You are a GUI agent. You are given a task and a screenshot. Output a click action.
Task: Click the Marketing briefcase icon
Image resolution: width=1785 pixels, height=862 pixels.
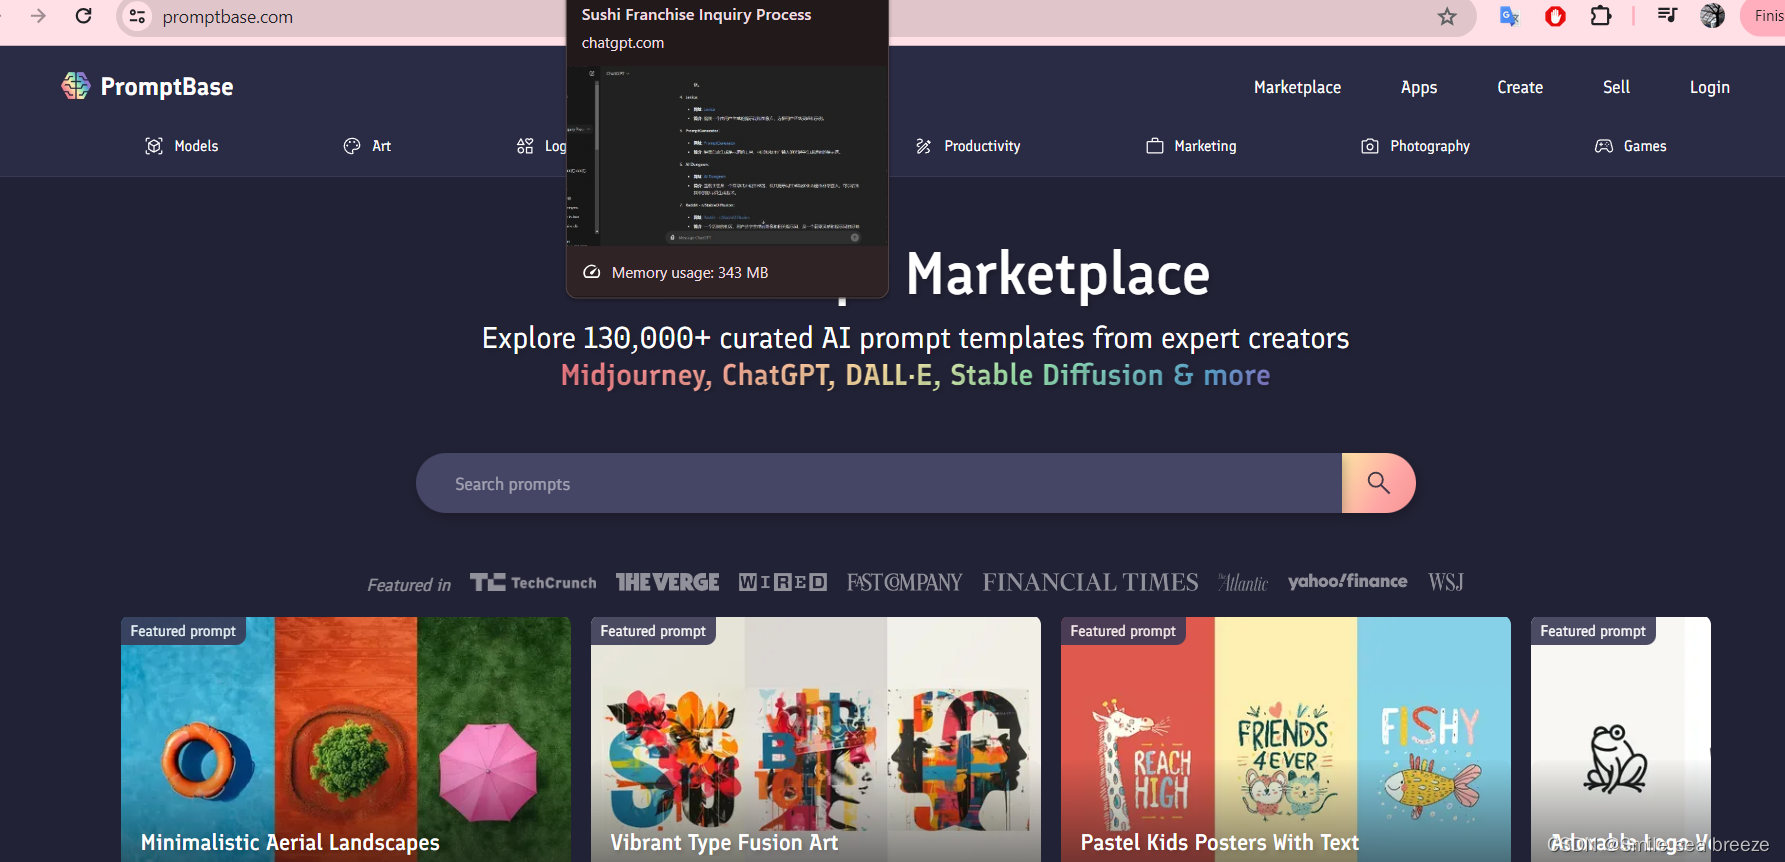click(1155, 146)
